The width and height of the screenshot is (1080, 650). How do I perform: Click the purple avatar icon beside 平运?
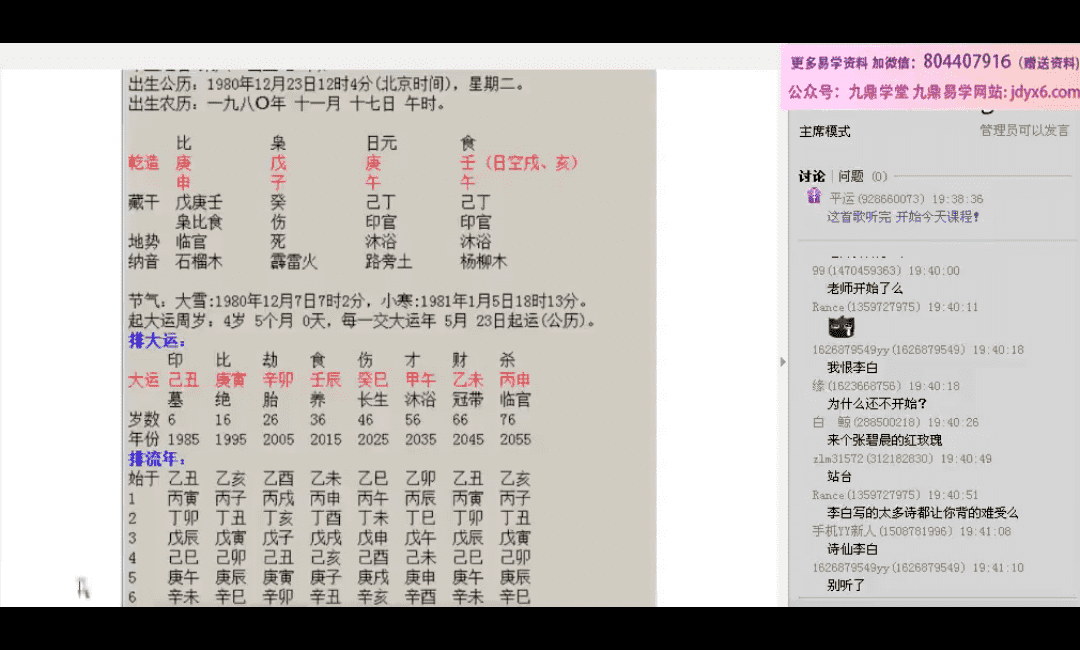814,197
